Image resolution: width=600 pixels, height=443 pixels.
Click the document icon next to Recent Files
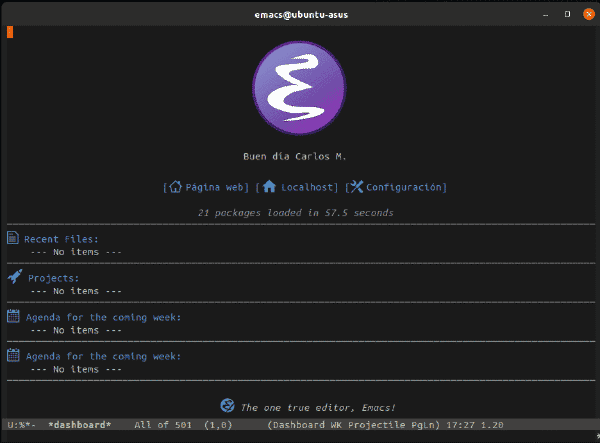(13, 238)
